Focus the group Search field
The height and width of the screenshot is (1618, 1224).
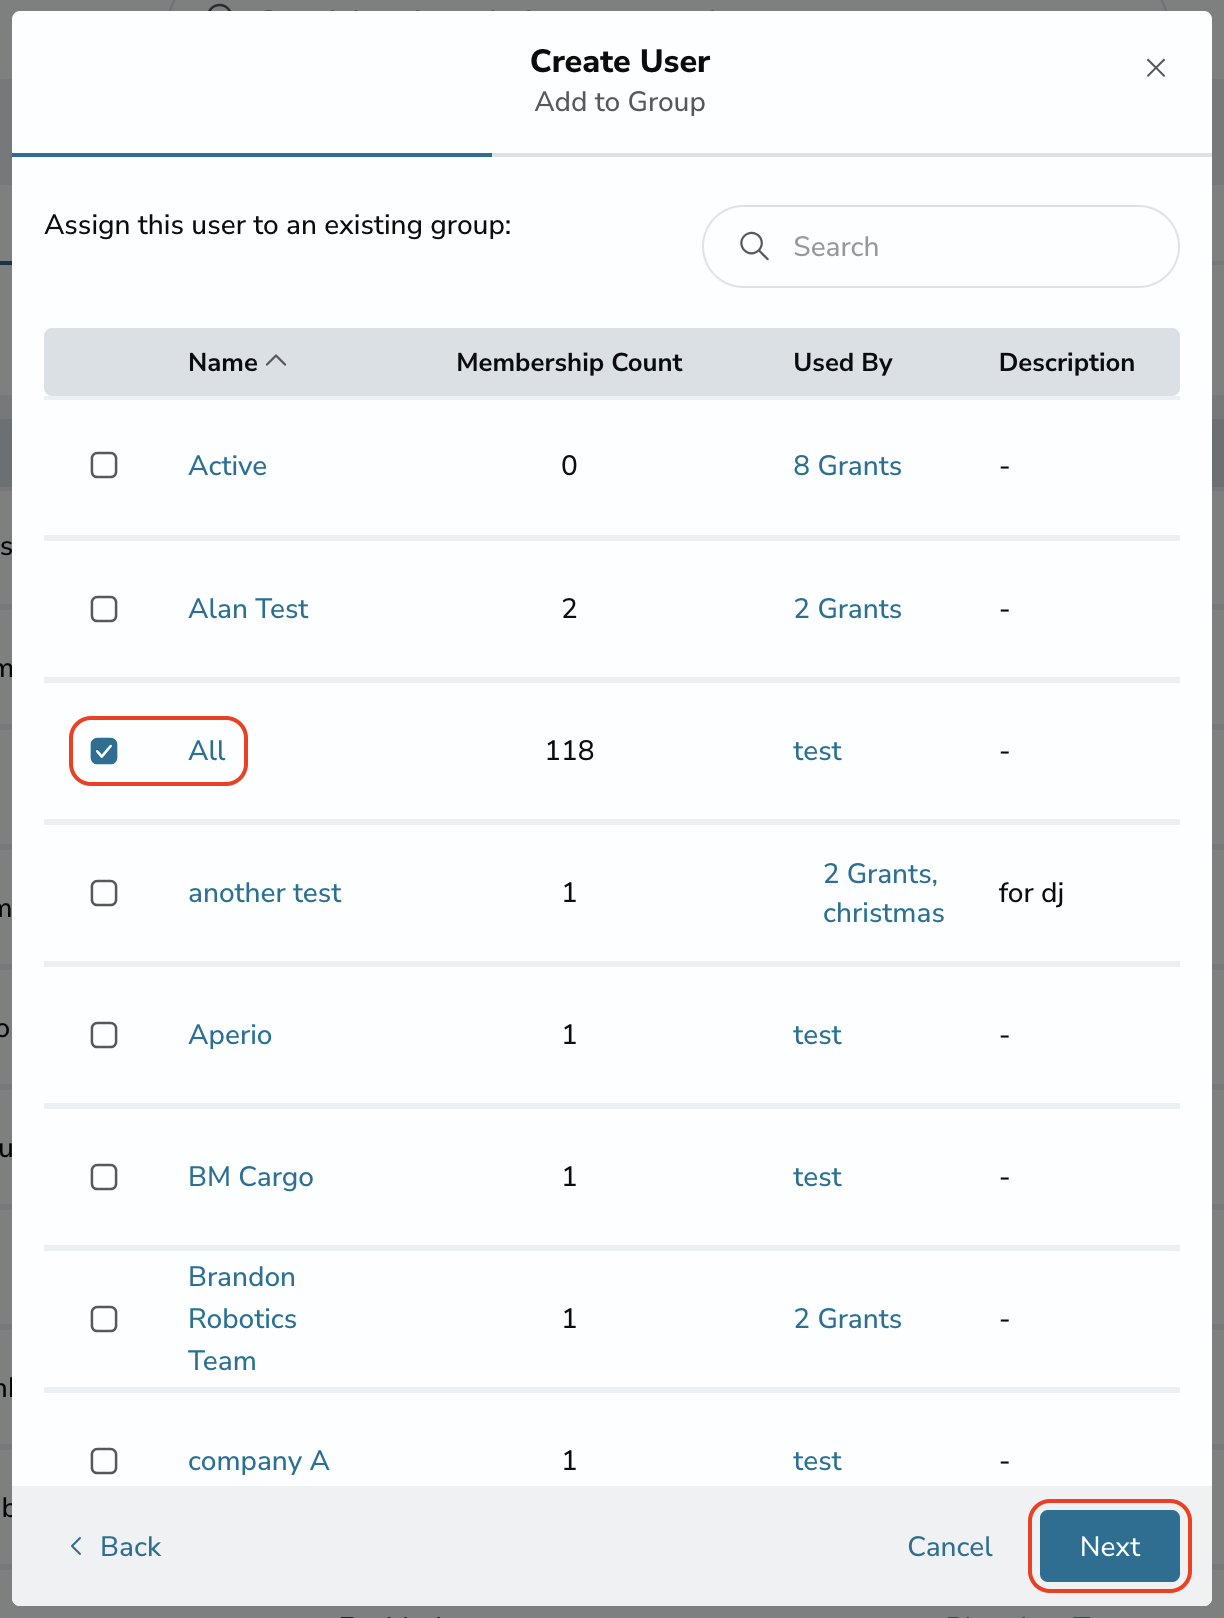click(941, 246)
